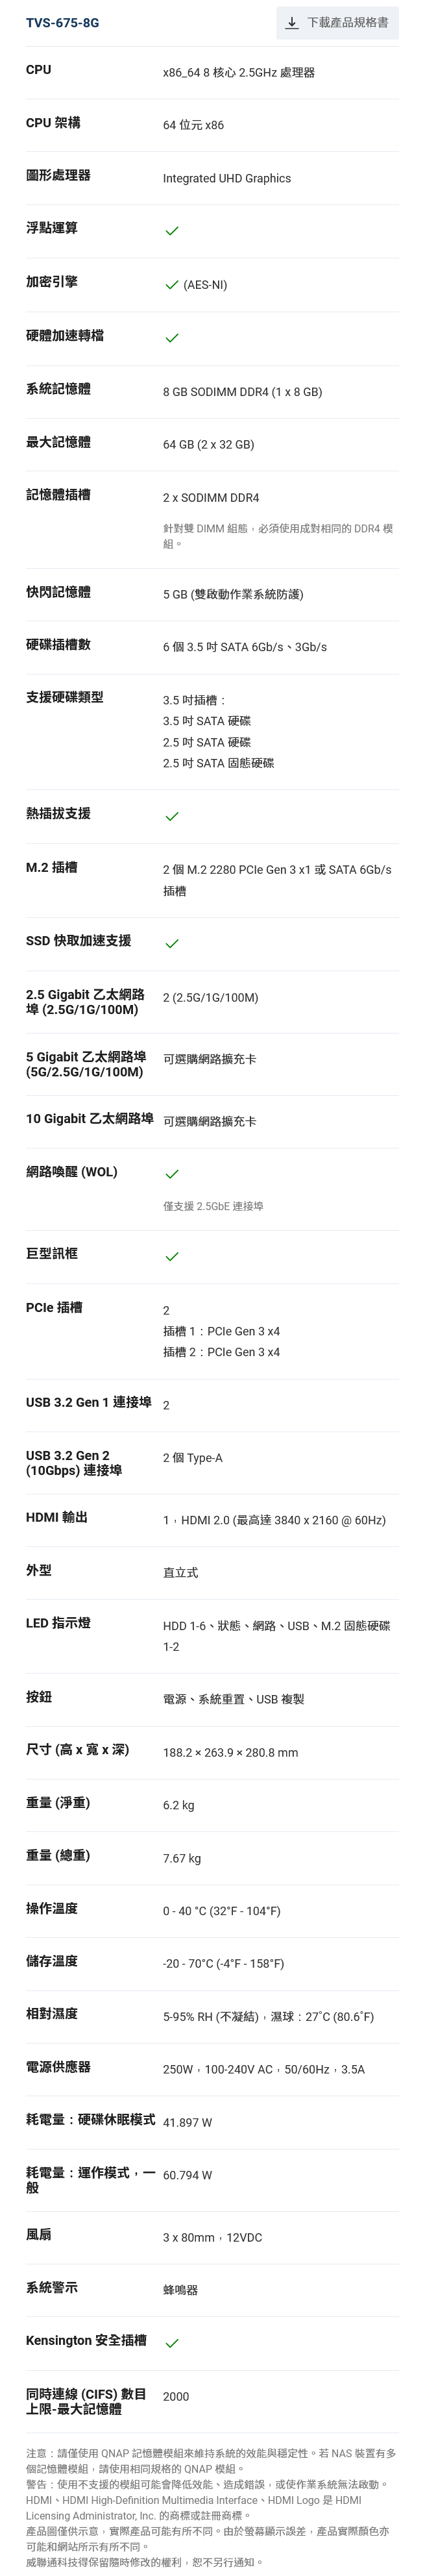Click the checkmark in 熱插拔支援 row

pos(172,816)
